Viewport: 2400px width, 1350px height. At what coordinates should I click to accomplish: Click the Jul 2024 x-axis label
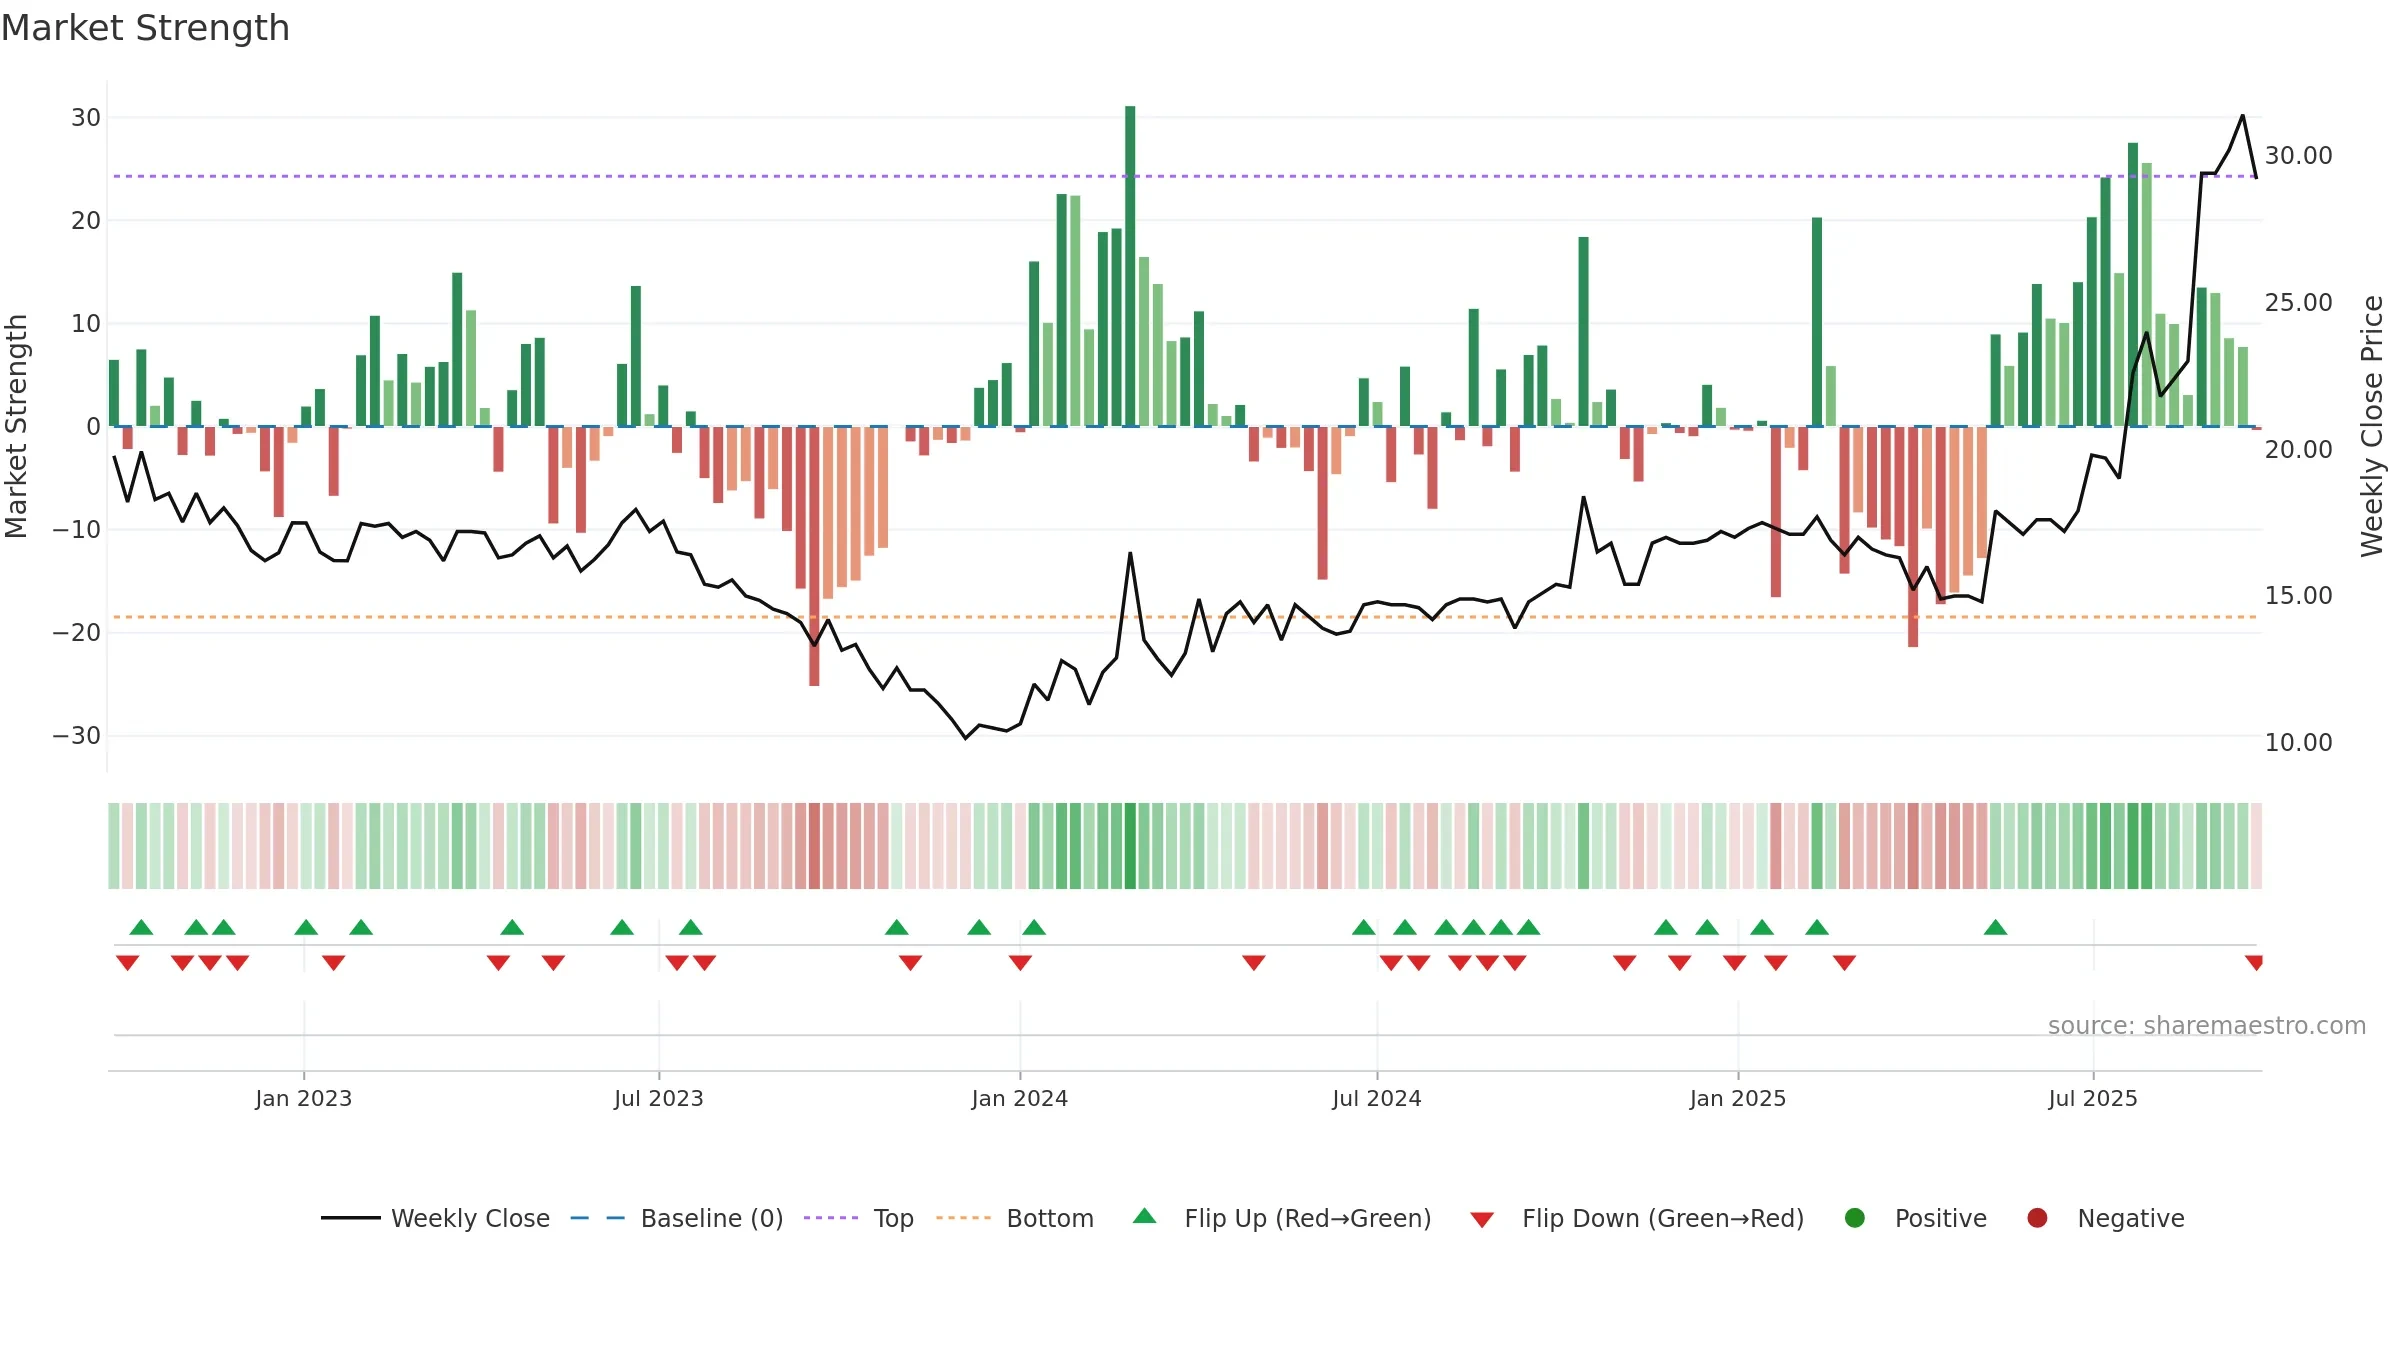(1376, 1099)
